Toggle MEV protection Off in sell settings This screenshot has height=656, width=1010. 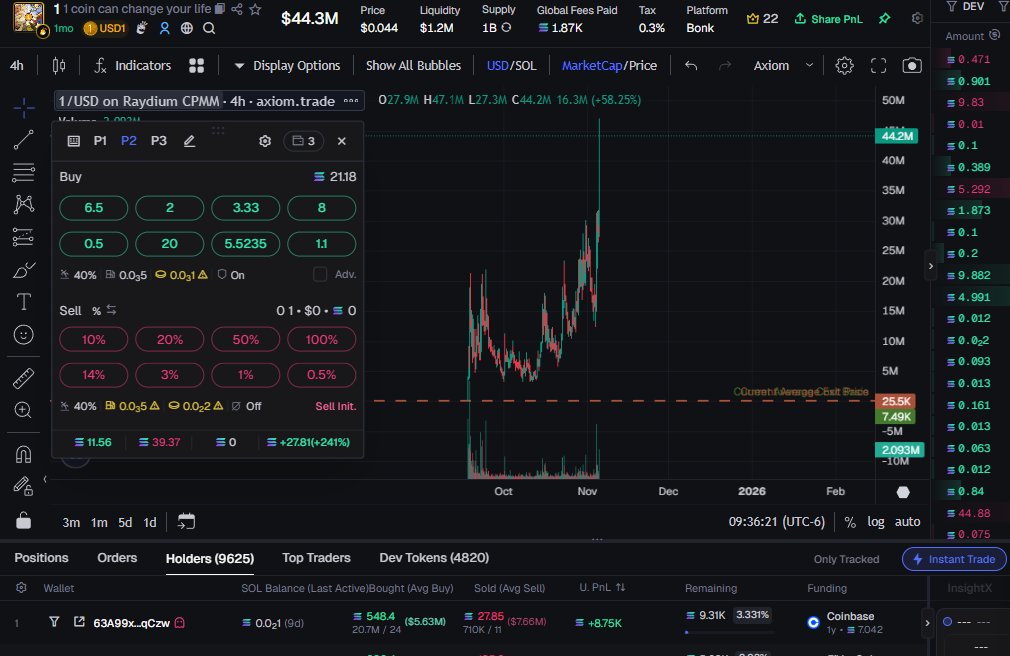[247, 406]
